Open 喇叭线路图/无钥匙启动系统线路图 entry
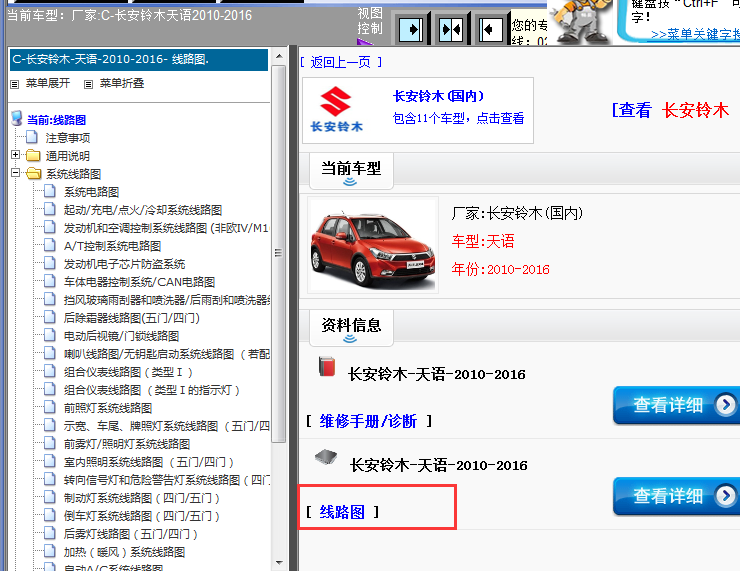 167,353
